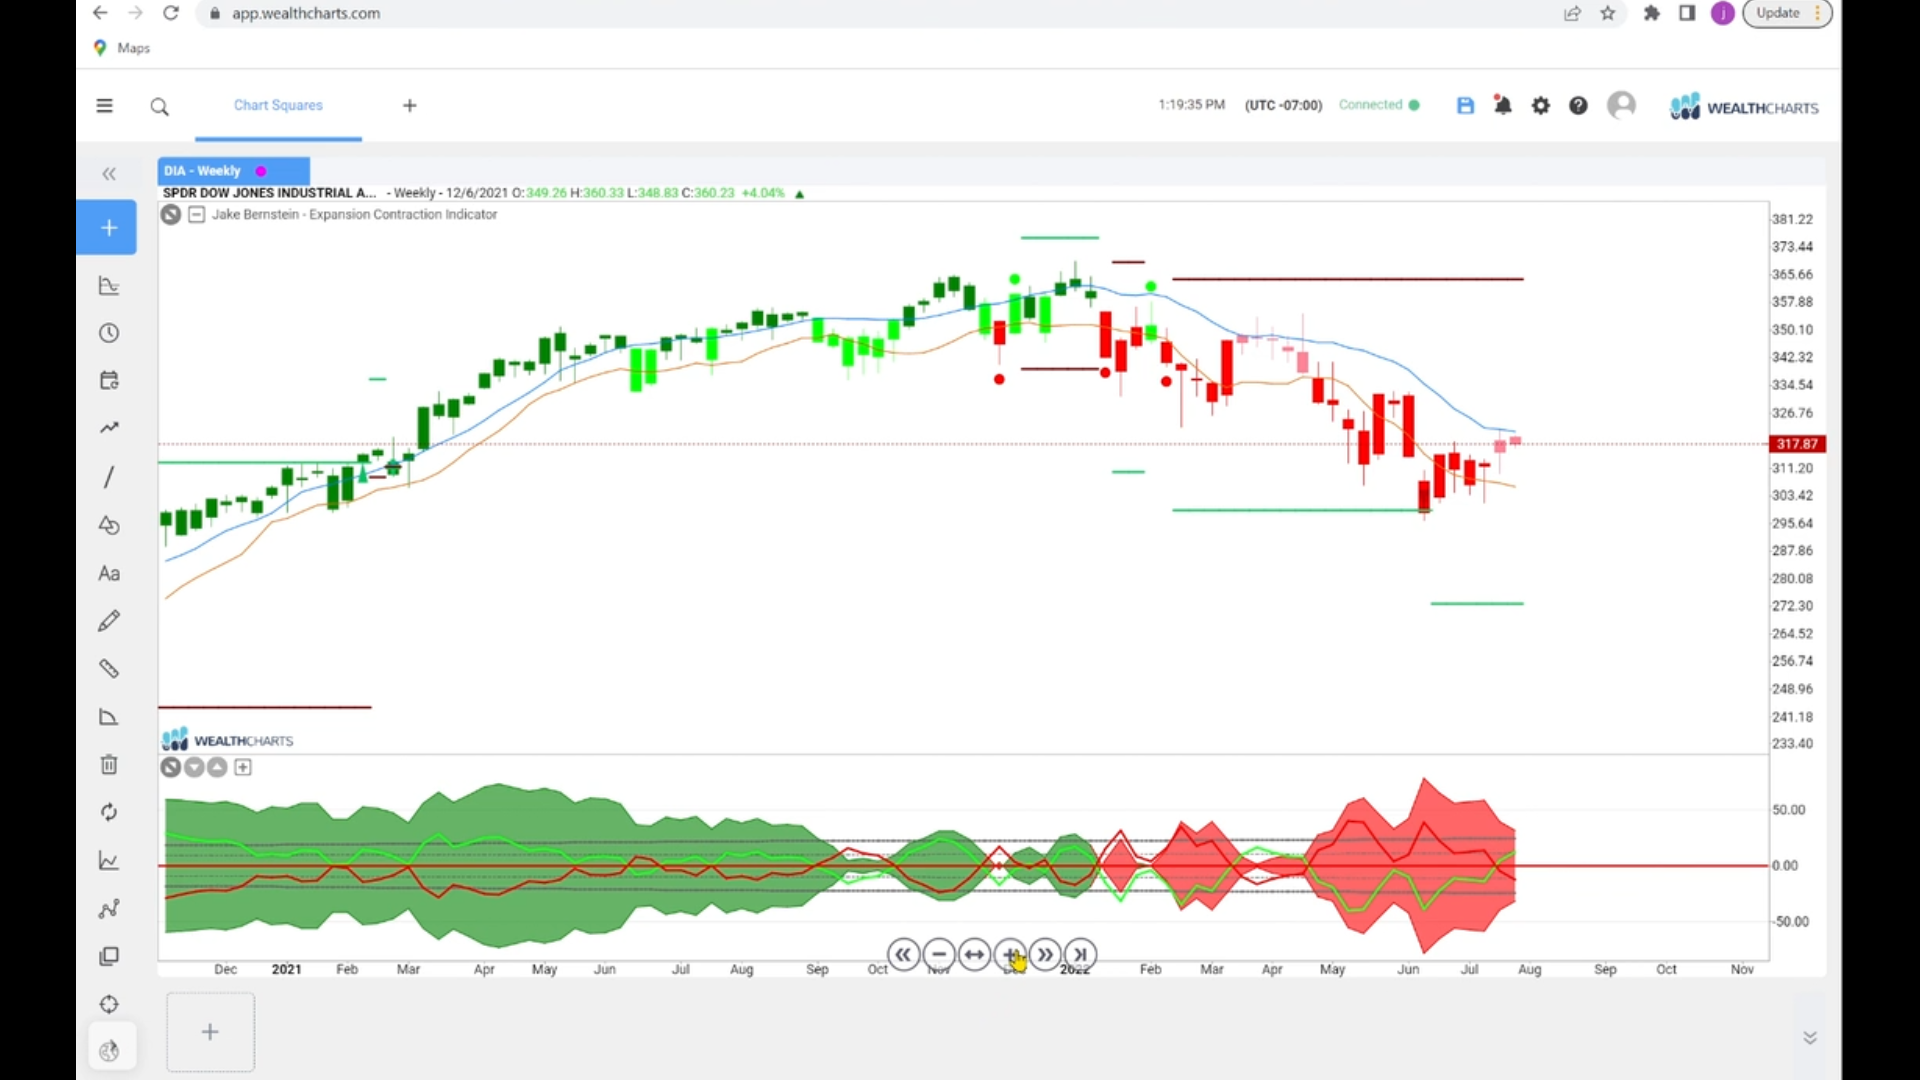Delete drawings with the trash icon

(109, 765)
